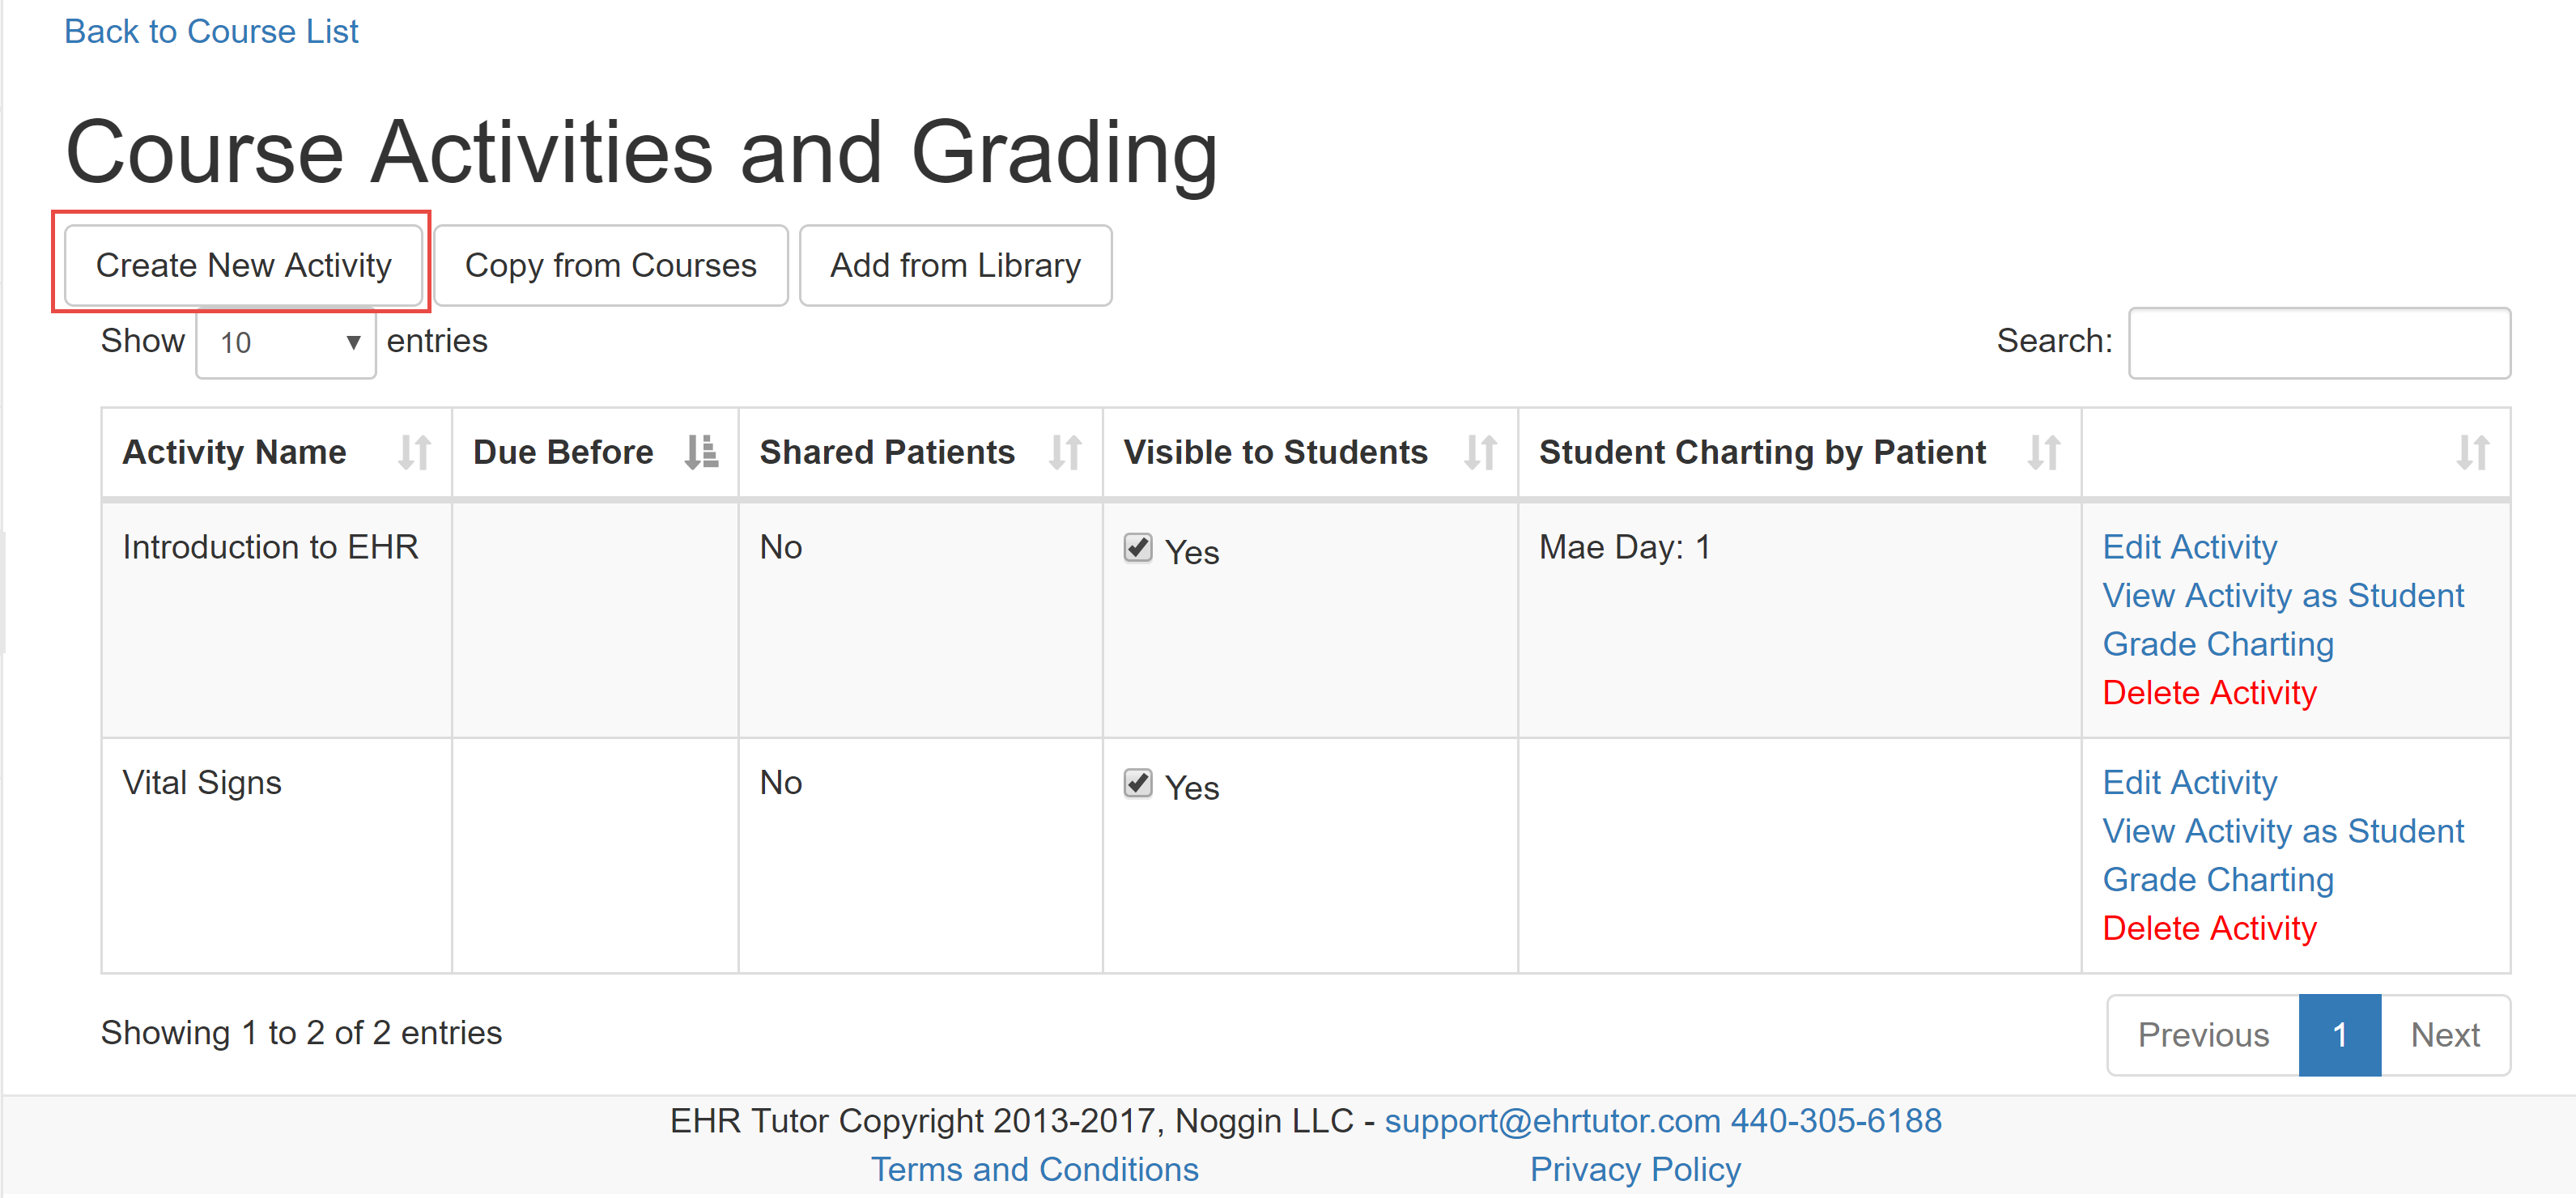Go to page 1 in pagination
The height and width of the screenshot is (1198, 2576).
2339,1035
